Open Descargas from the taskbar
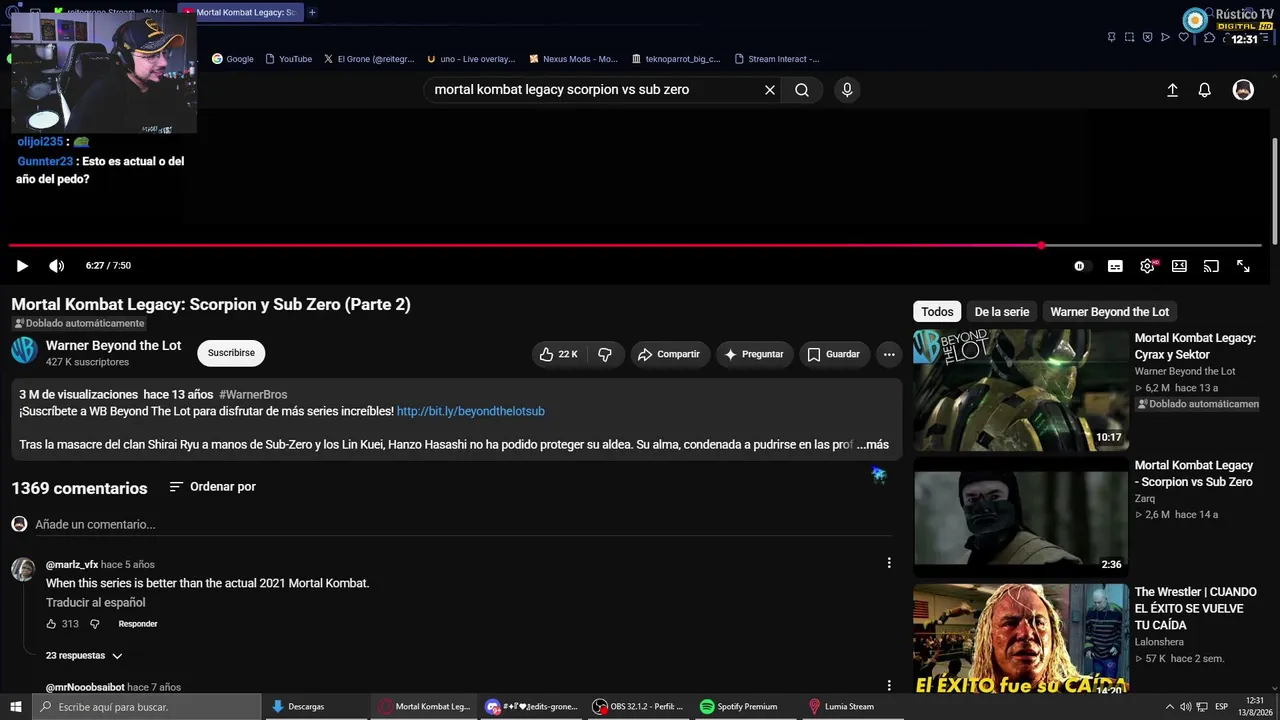The image size is (1280, 720). pos(315,707)
